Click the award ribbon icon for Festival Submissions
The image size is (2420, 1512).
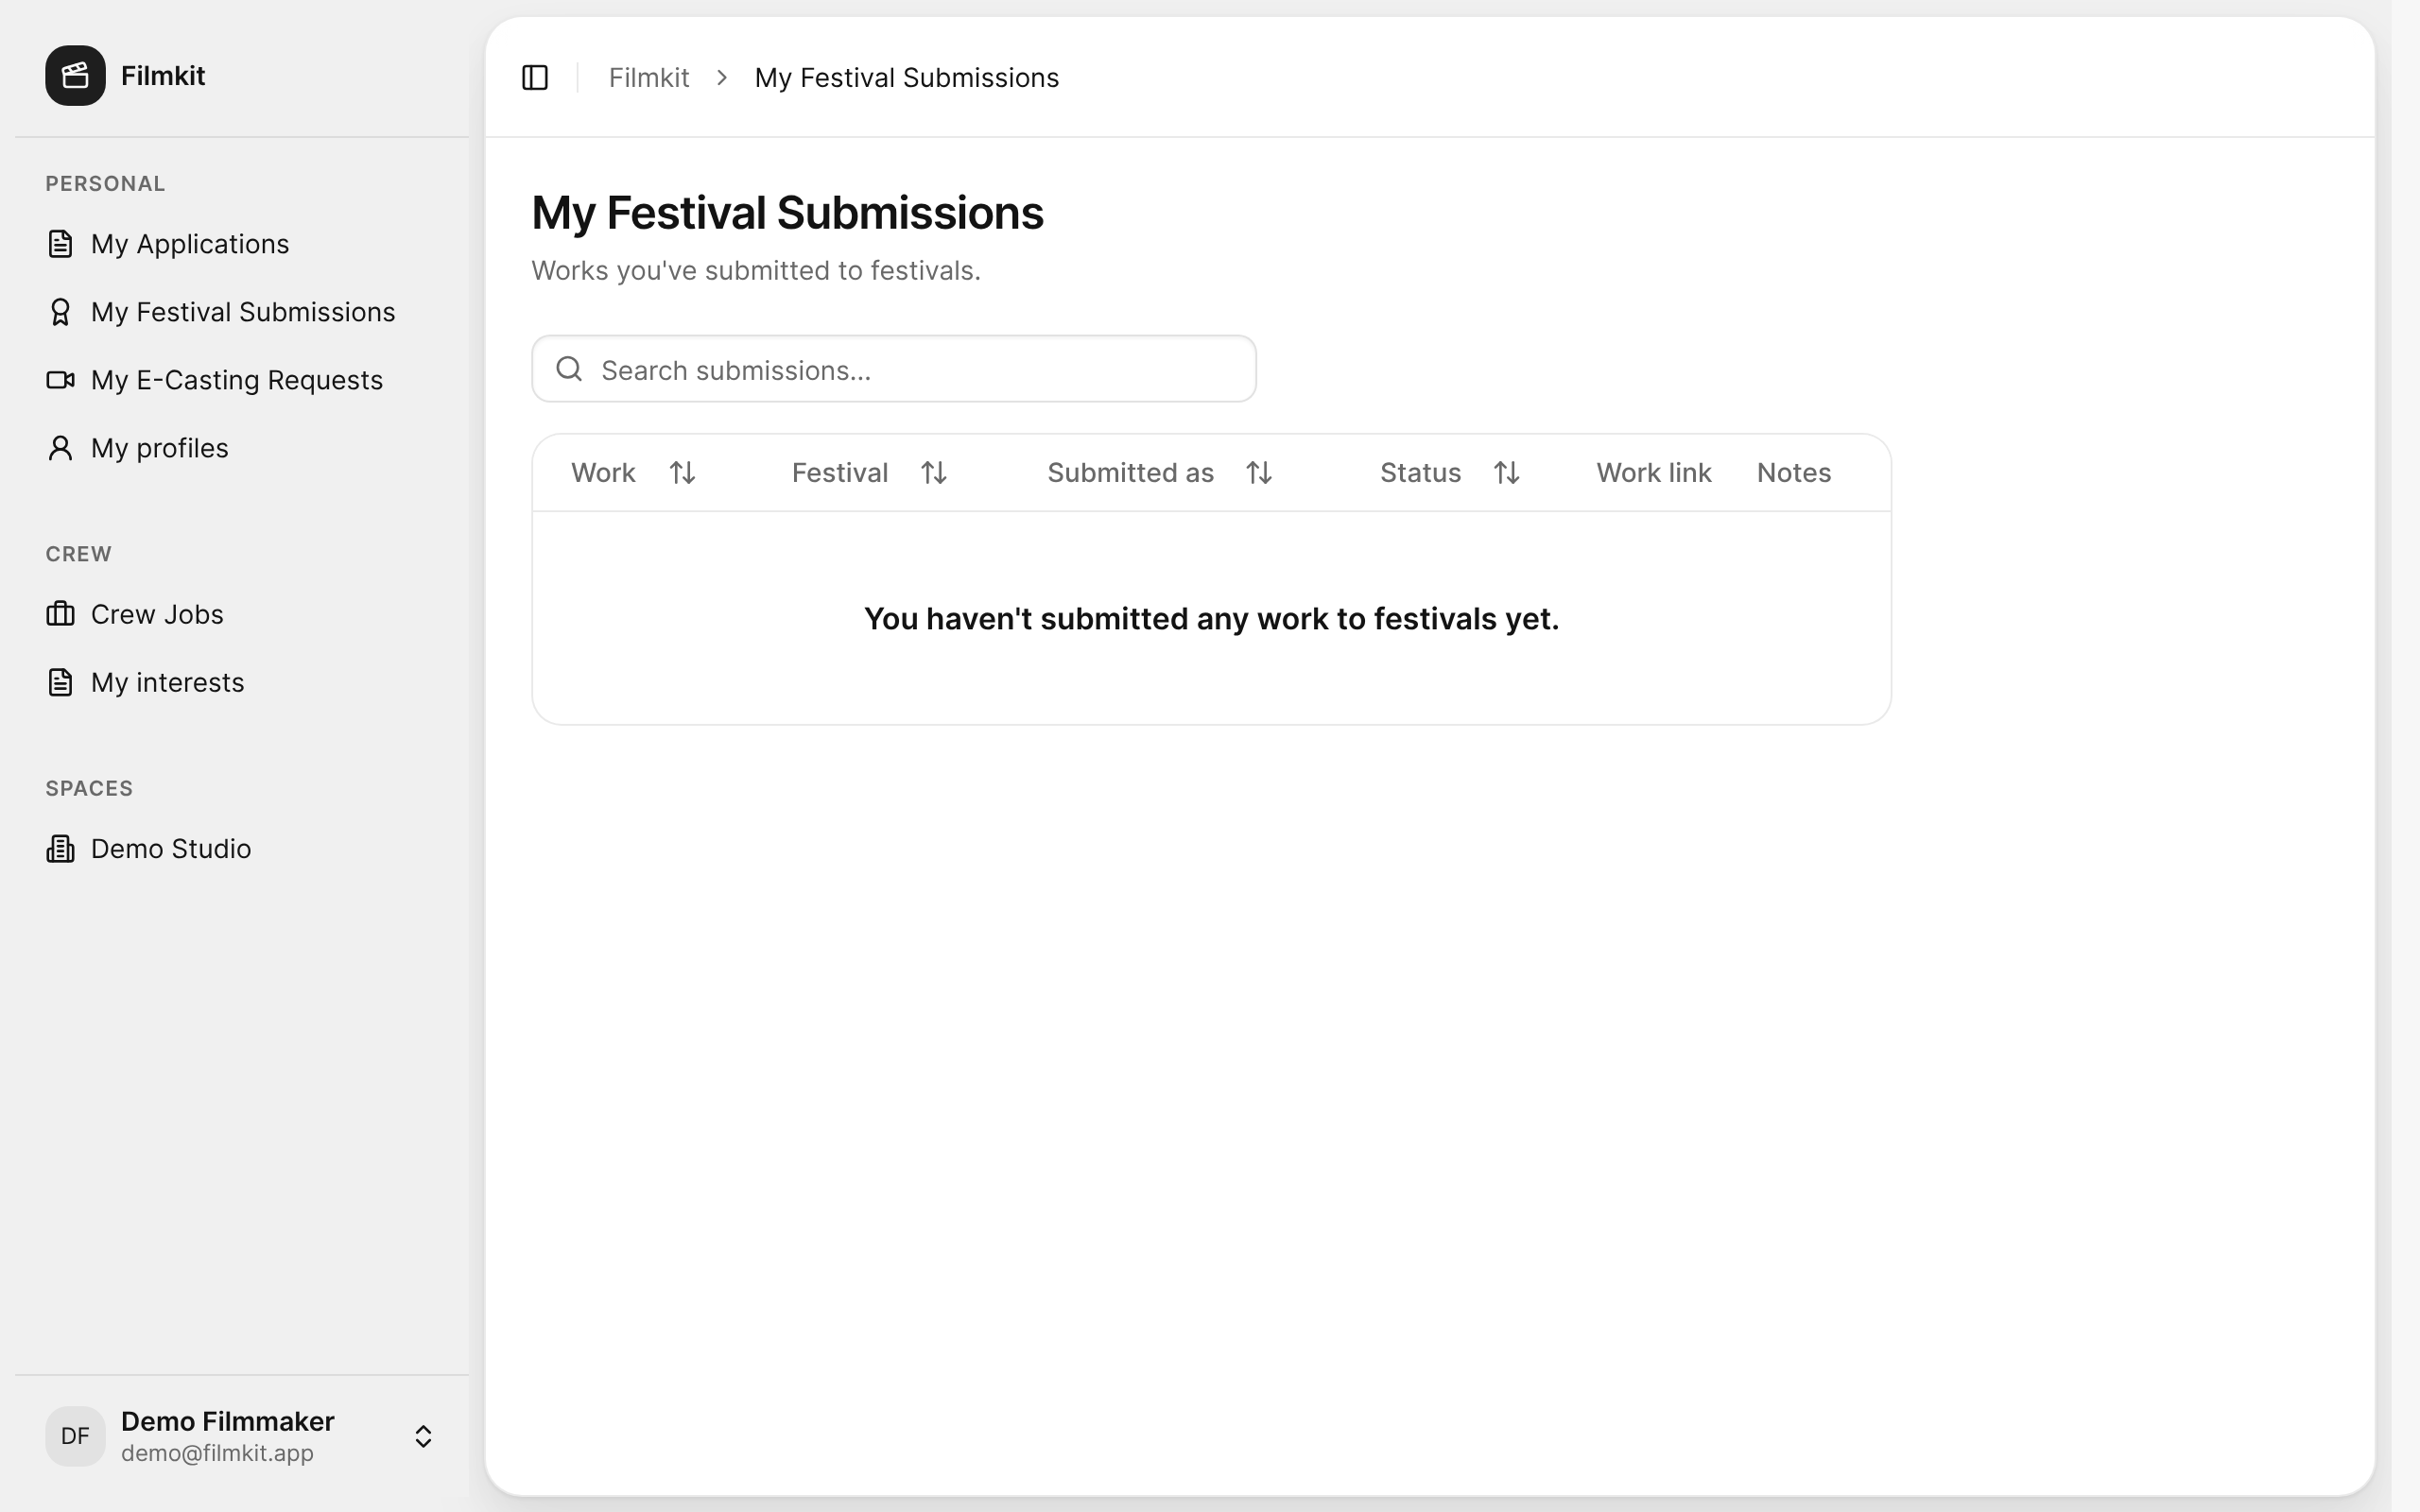click(60, 312)
